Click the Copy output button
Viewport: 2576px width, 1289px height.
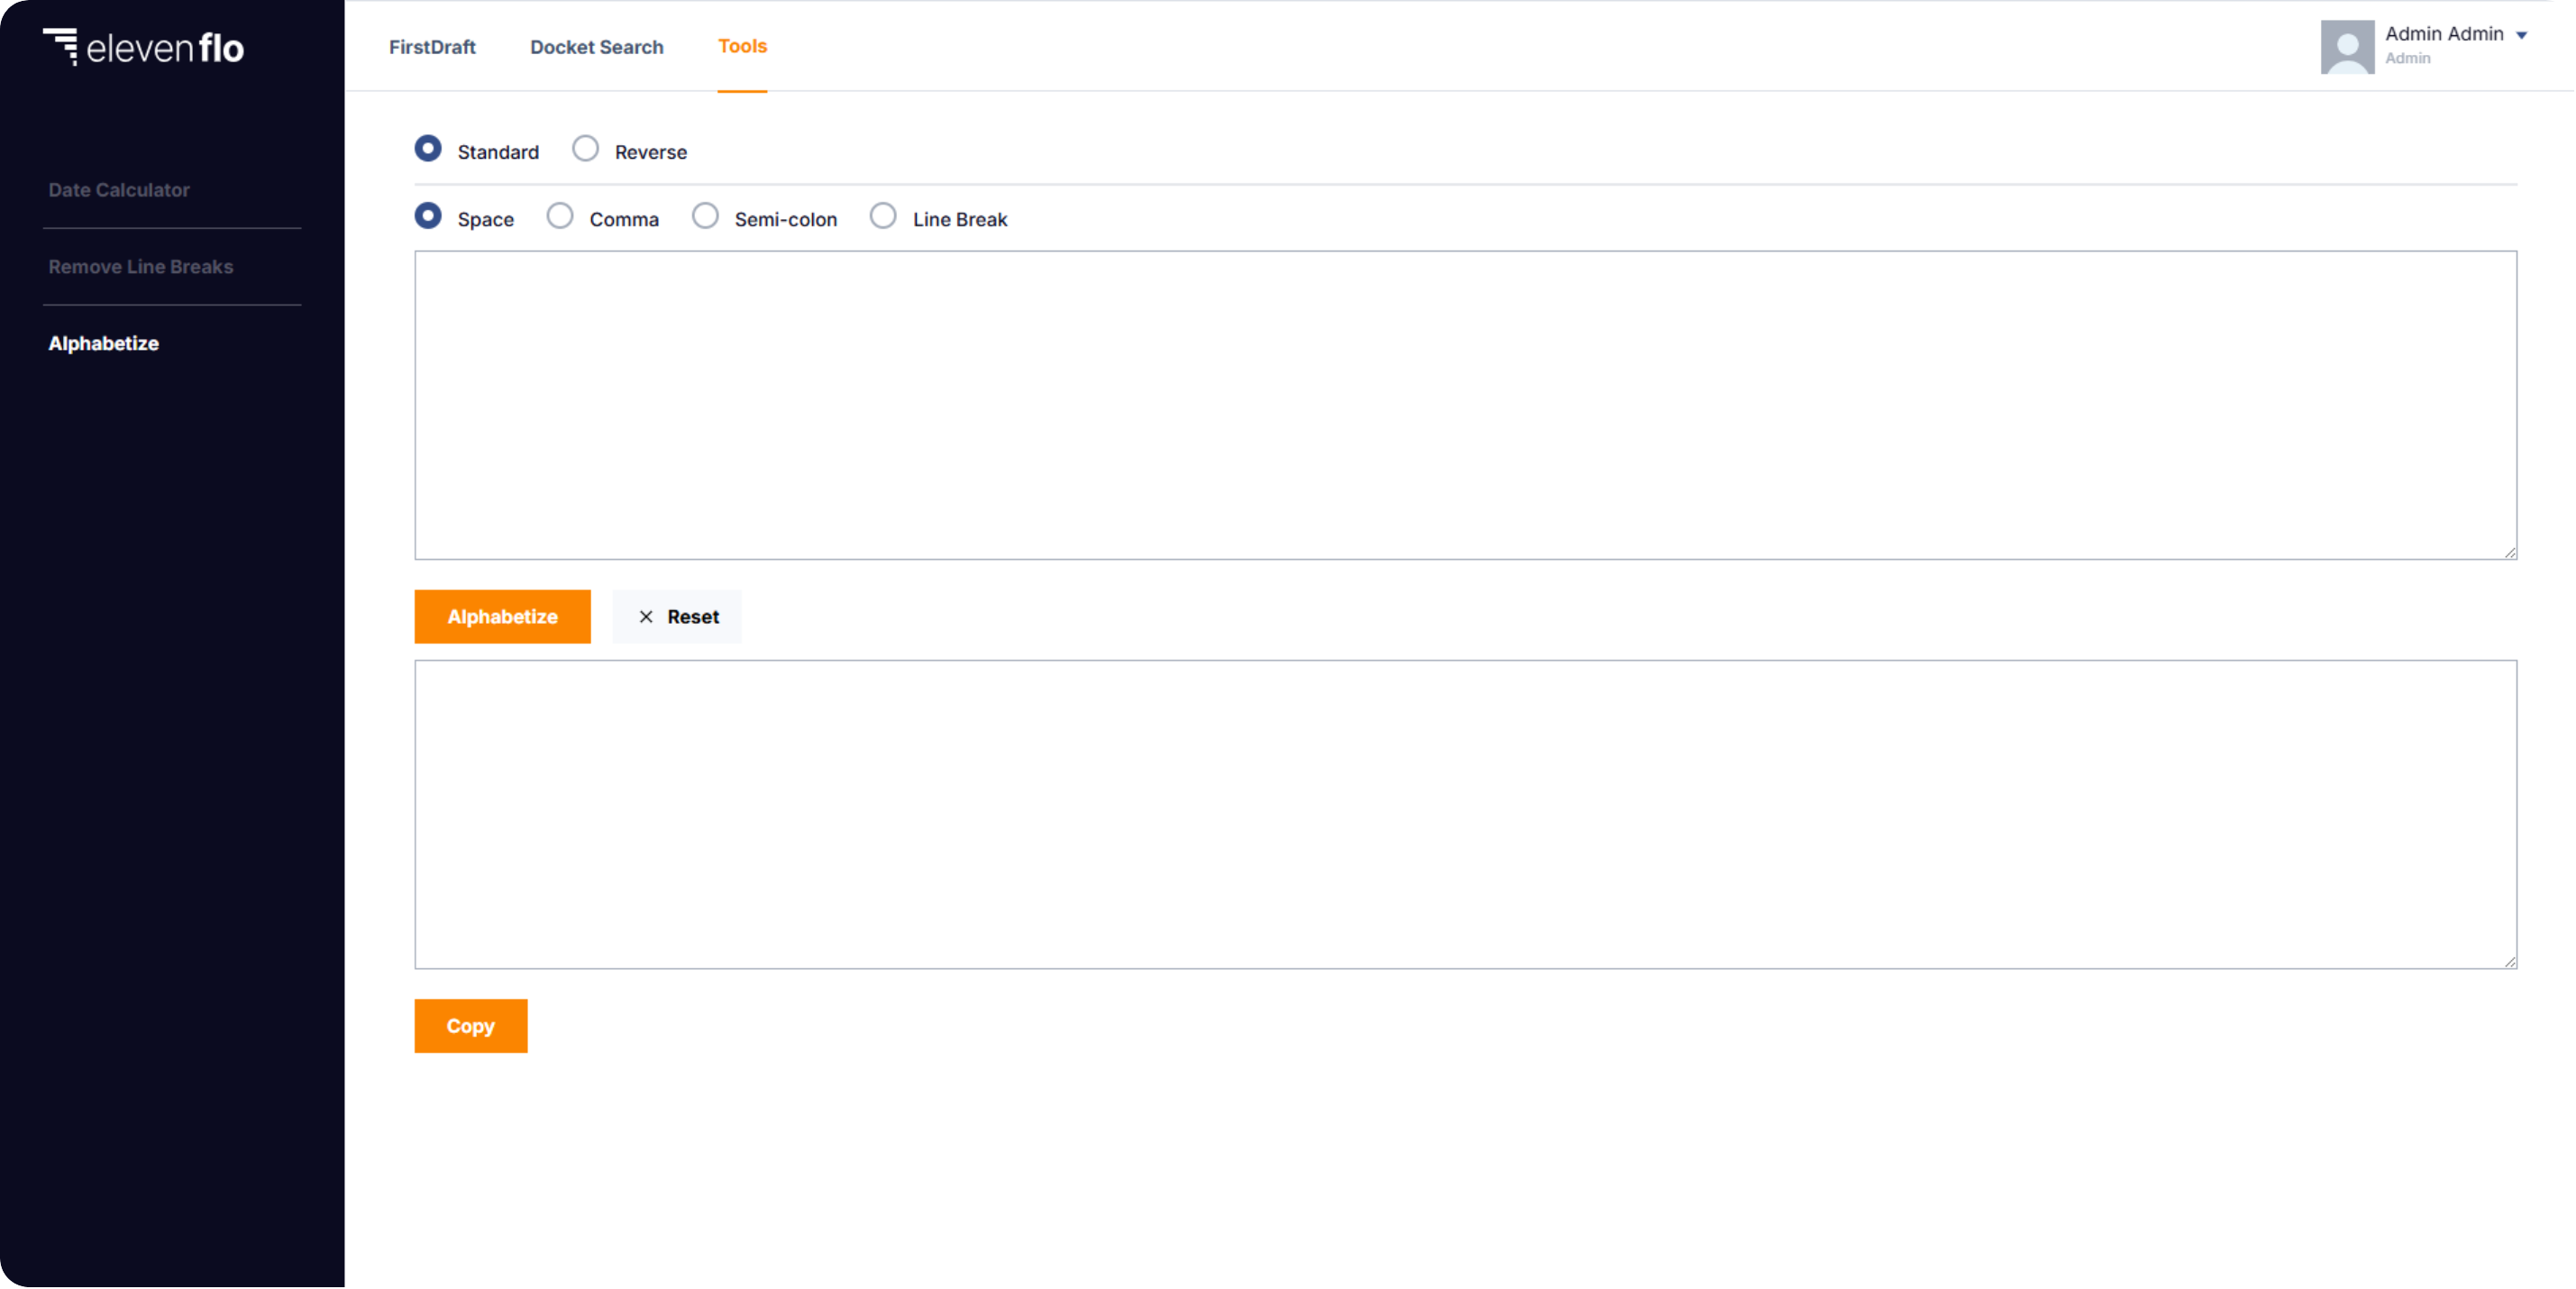(470, 1024)
